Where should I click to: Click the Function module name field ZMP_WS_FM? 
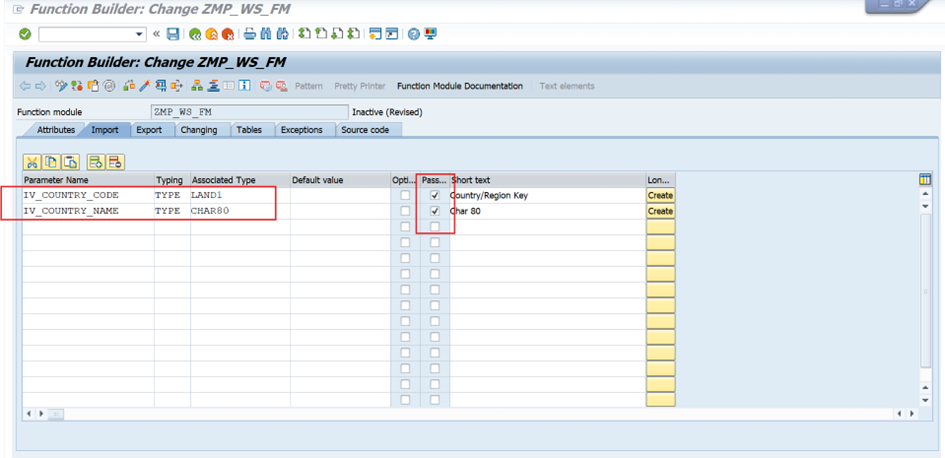[250, 112]
